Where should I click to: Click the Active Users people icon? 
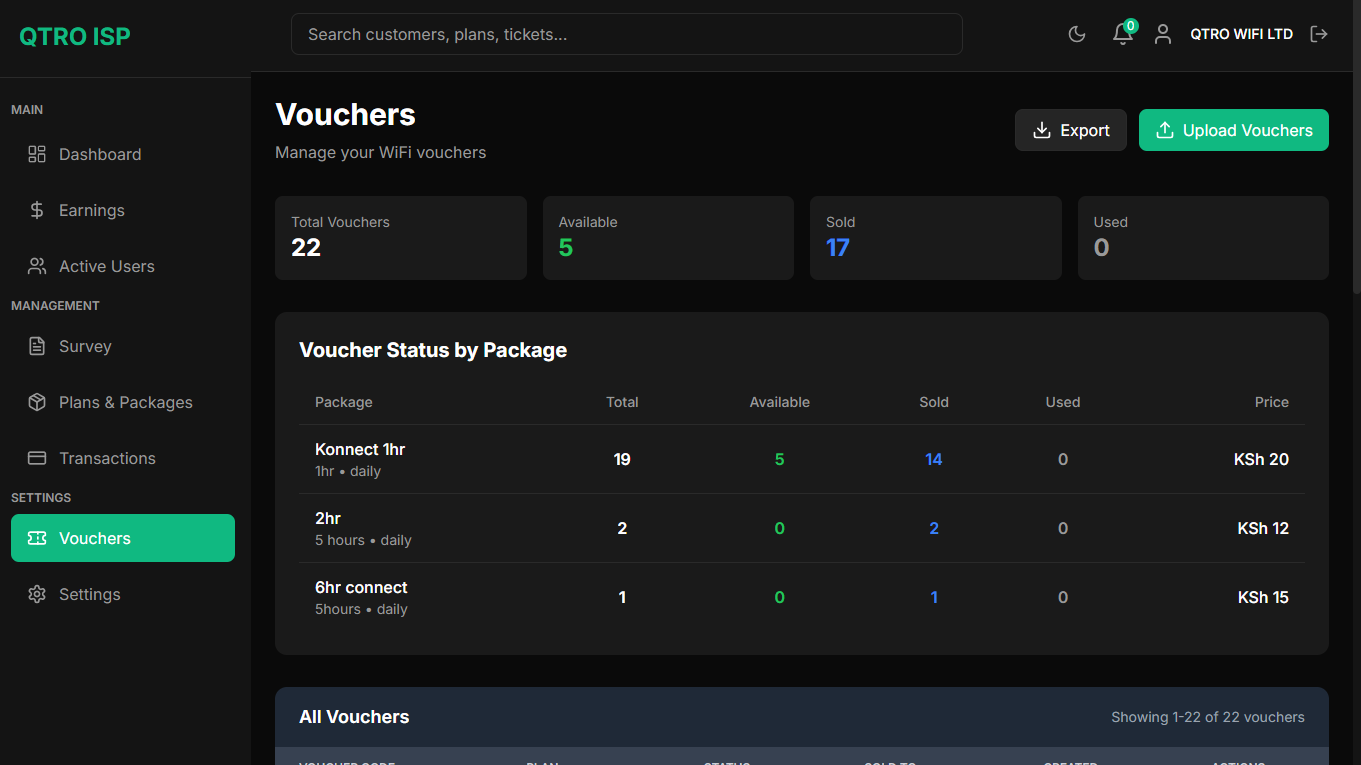pos(37,266)
